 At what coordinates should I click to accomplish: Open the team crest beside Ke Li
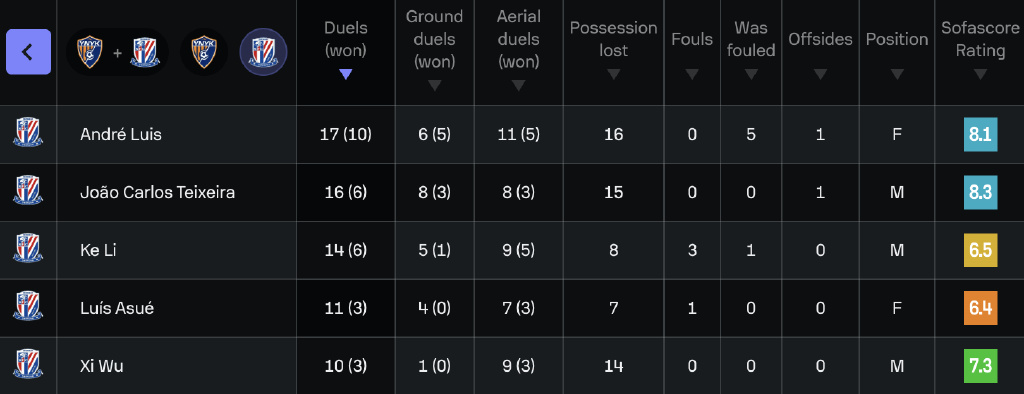28,250
